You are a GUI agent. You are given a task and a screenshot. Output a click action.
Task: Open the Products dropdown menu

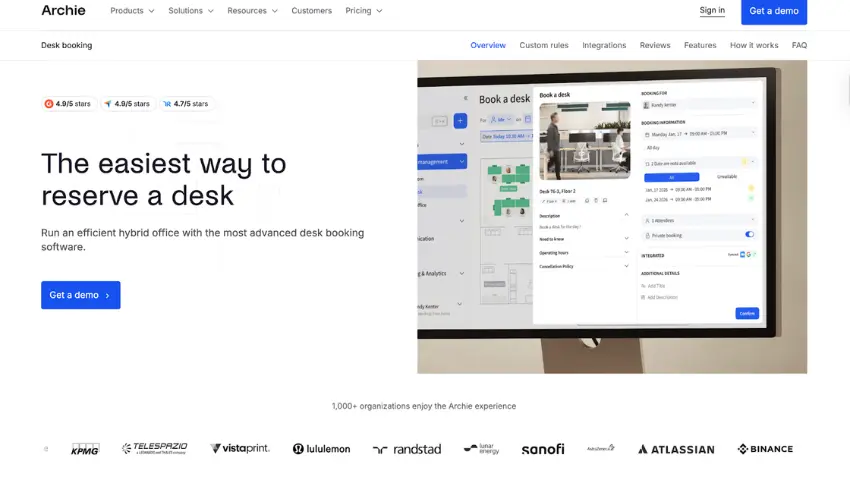point(132,11)
